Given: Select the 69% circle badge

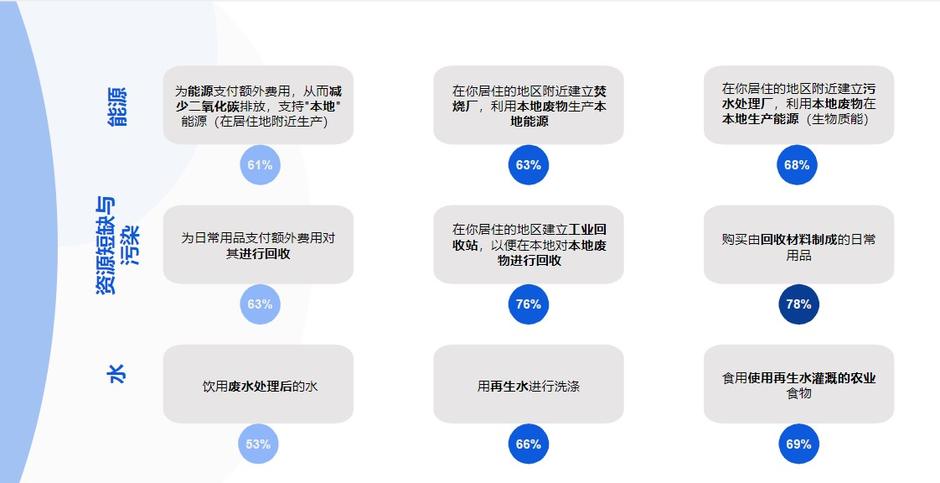Looking at the screenshot, I should pyautogui.click(x=799, y=444).
